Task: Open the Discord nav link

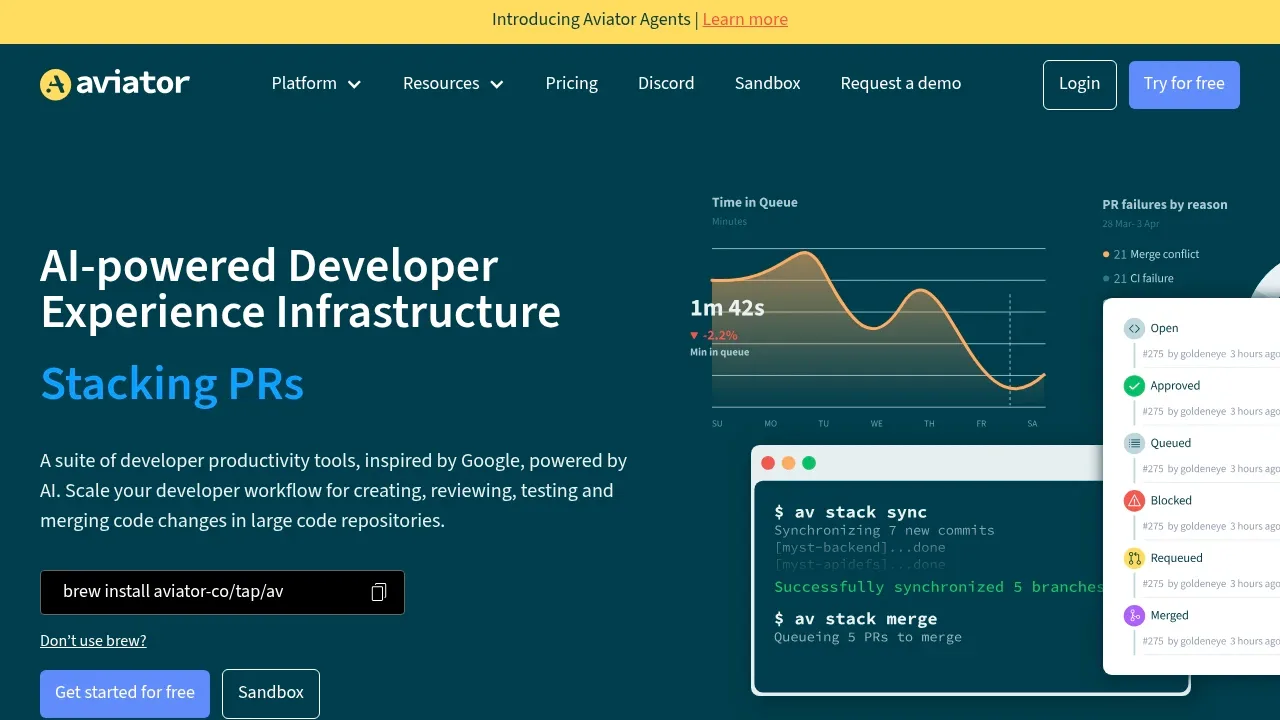Action: (666, 84)
